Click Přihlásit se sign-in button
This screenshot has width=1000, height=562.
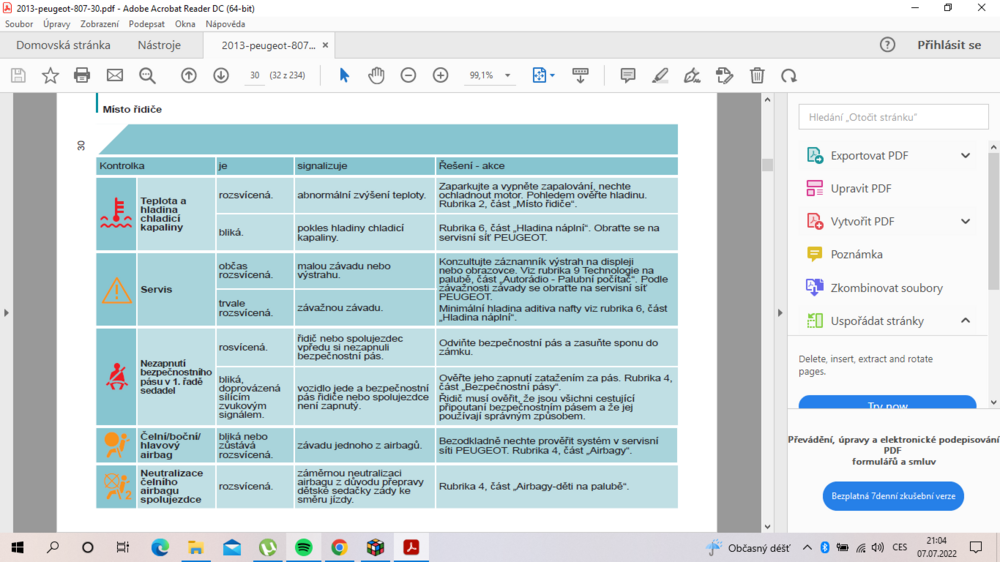949,45
